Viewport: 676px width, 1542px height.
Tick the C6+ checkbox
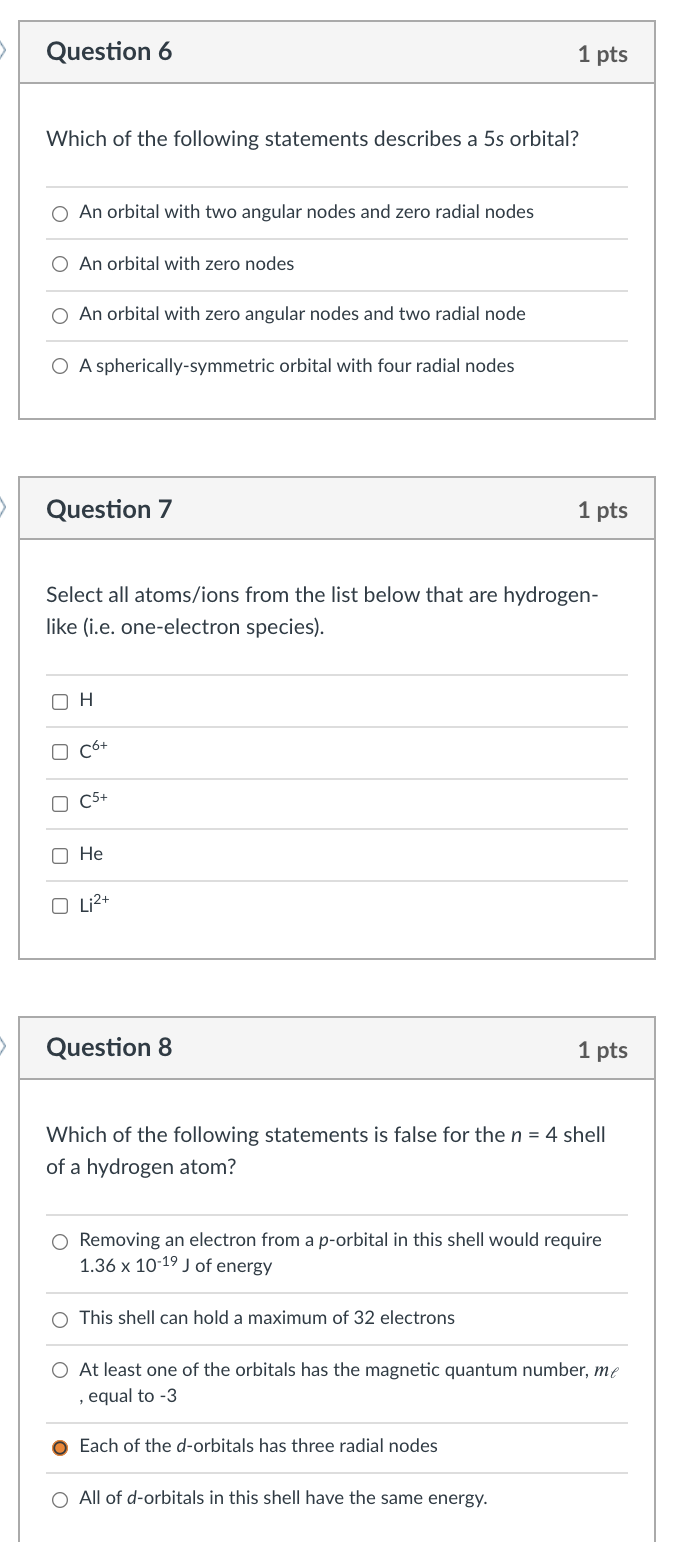[61, 752]
